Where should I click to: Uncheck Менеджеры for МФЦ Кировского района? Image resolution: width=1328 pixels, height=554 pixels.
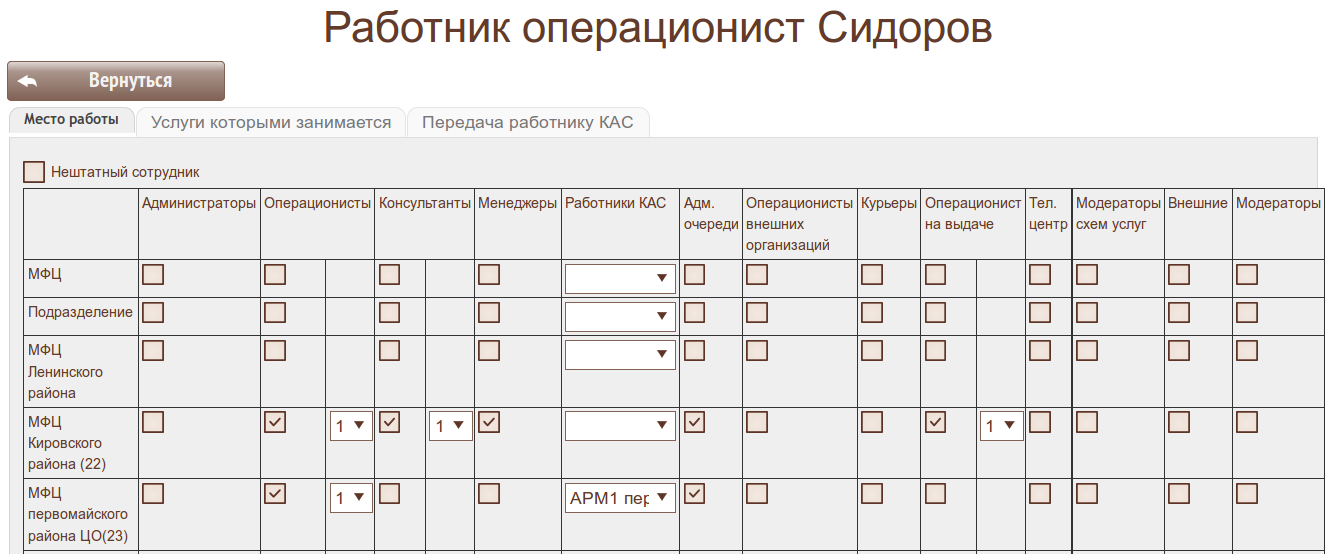click(489, 423)
